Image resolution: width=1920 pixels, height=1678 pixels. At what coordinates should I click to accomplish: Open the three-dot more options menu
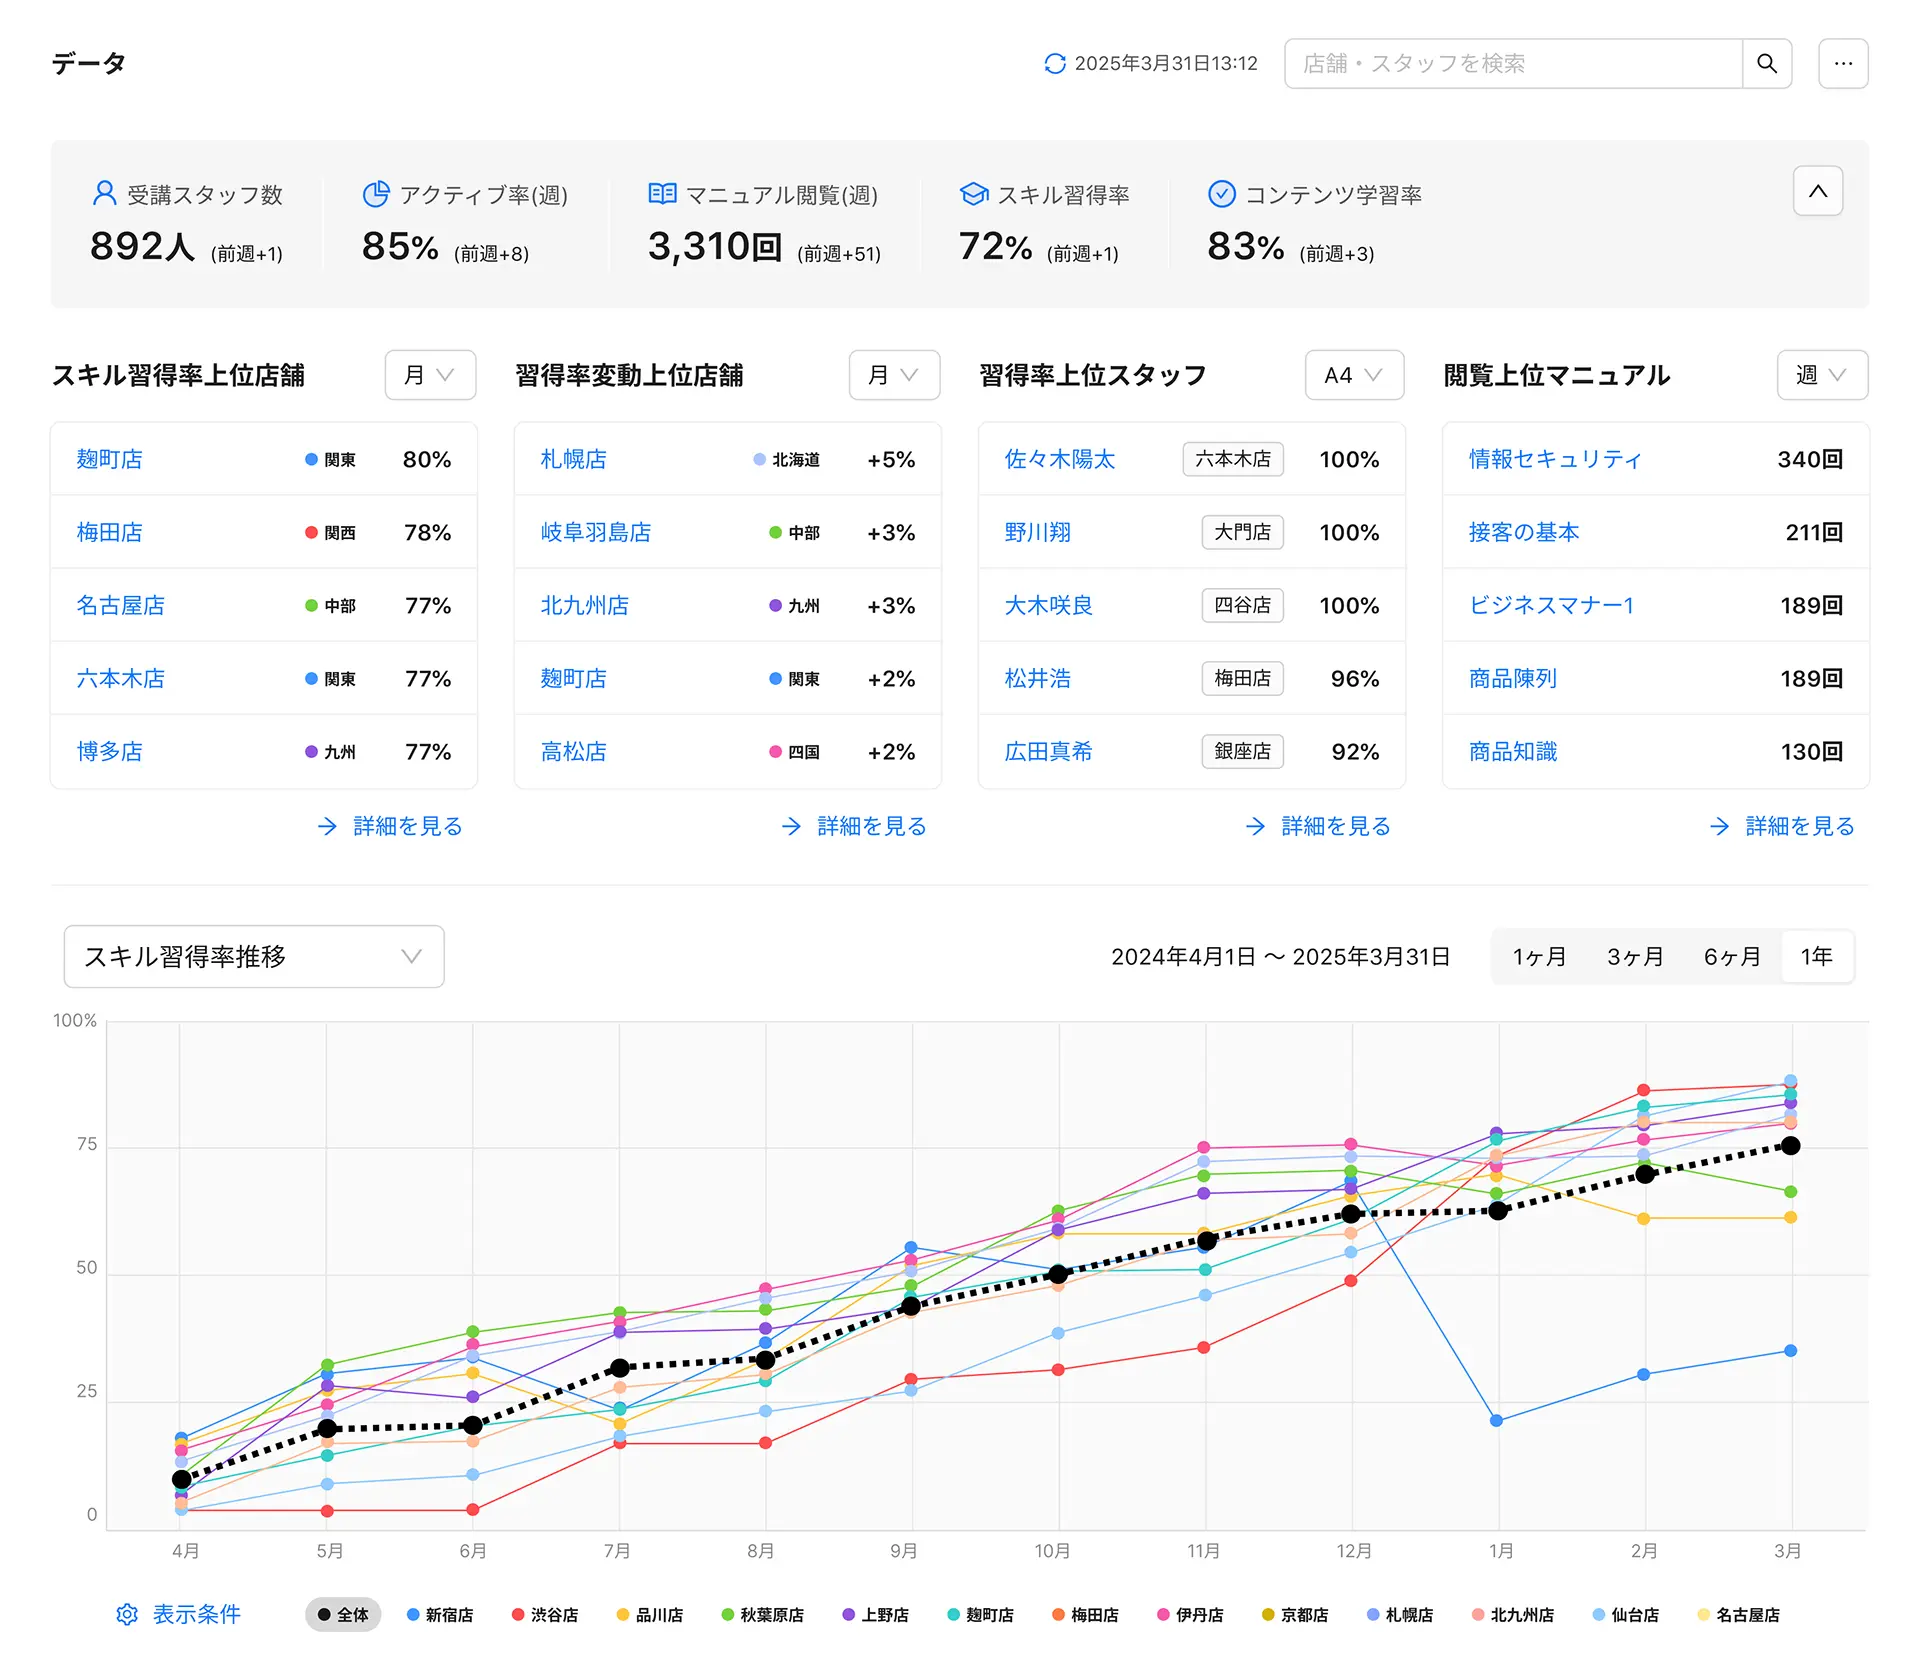(1843, 63)
